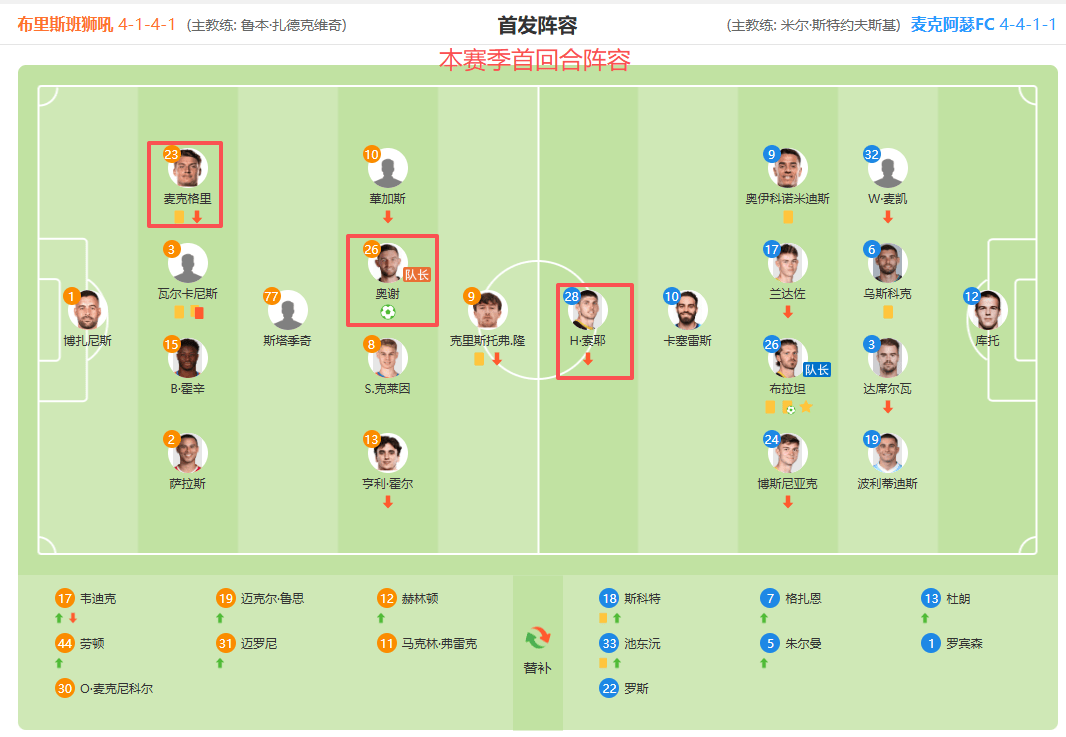Click the red down arrow under H·豪耶
The width and height of the screenshot is (1066, 737).
(588, 359)
